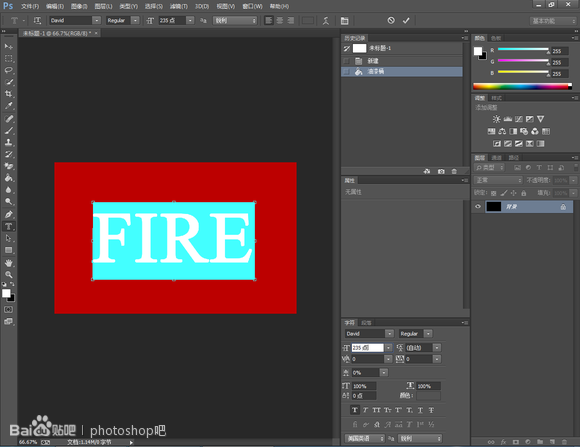Click the foreground color swatch in toolbox
This screenshot has width=580, height=447.
pos(6,293)
